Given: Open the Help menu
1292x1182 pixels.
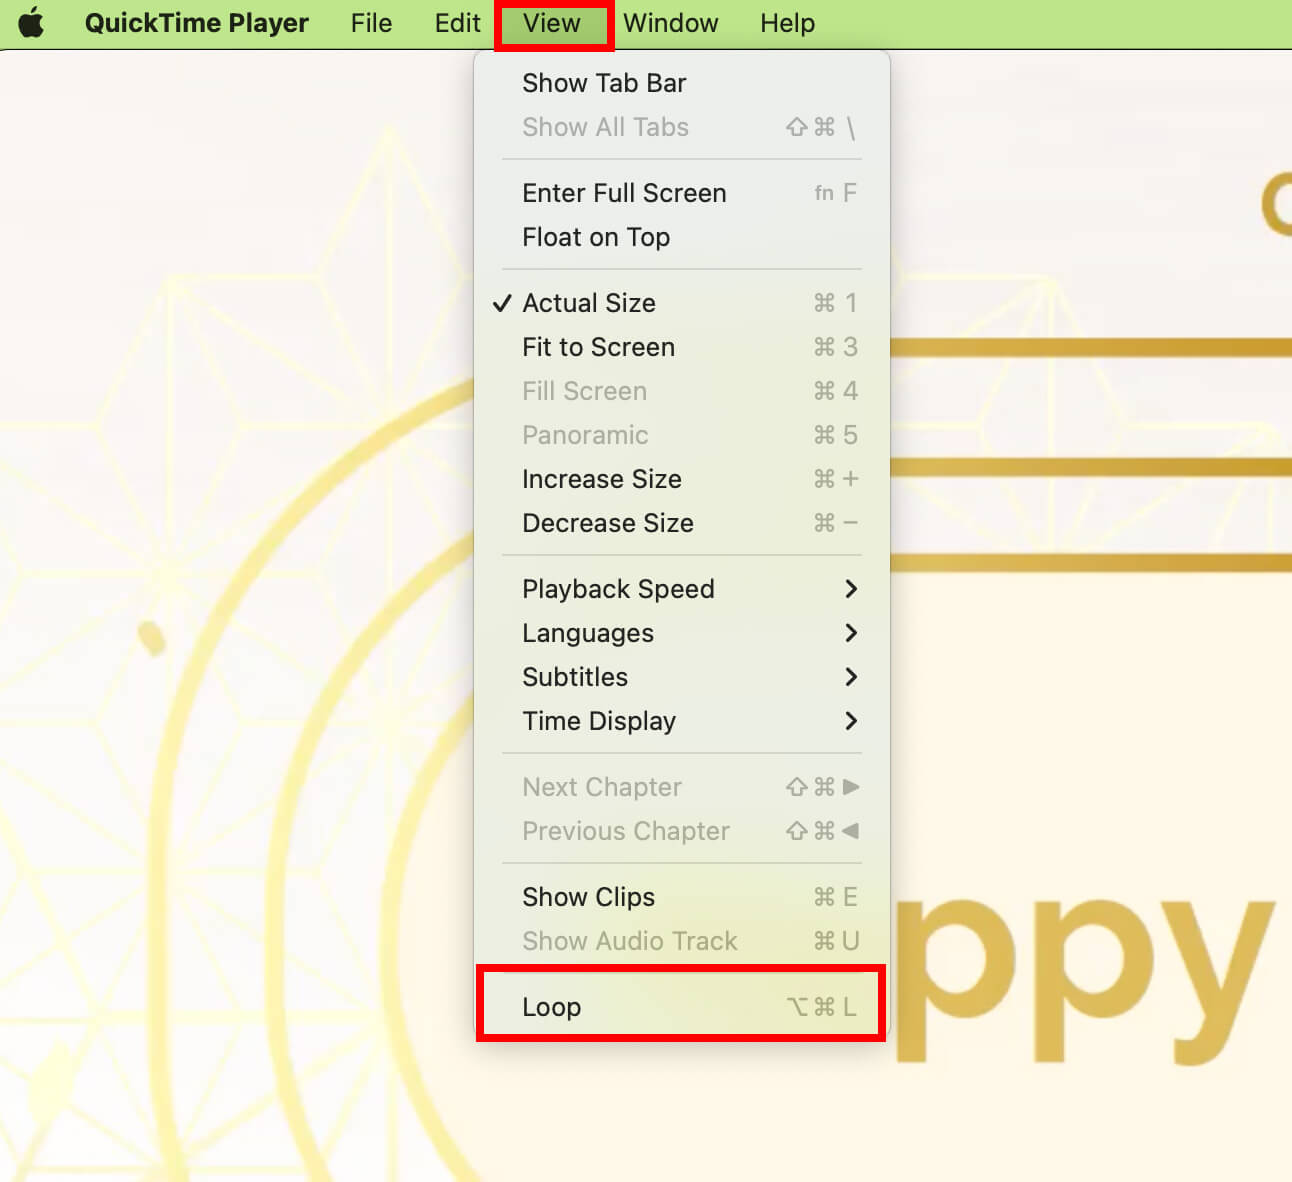Looking at the screenshot, I should tap(787, 23).
